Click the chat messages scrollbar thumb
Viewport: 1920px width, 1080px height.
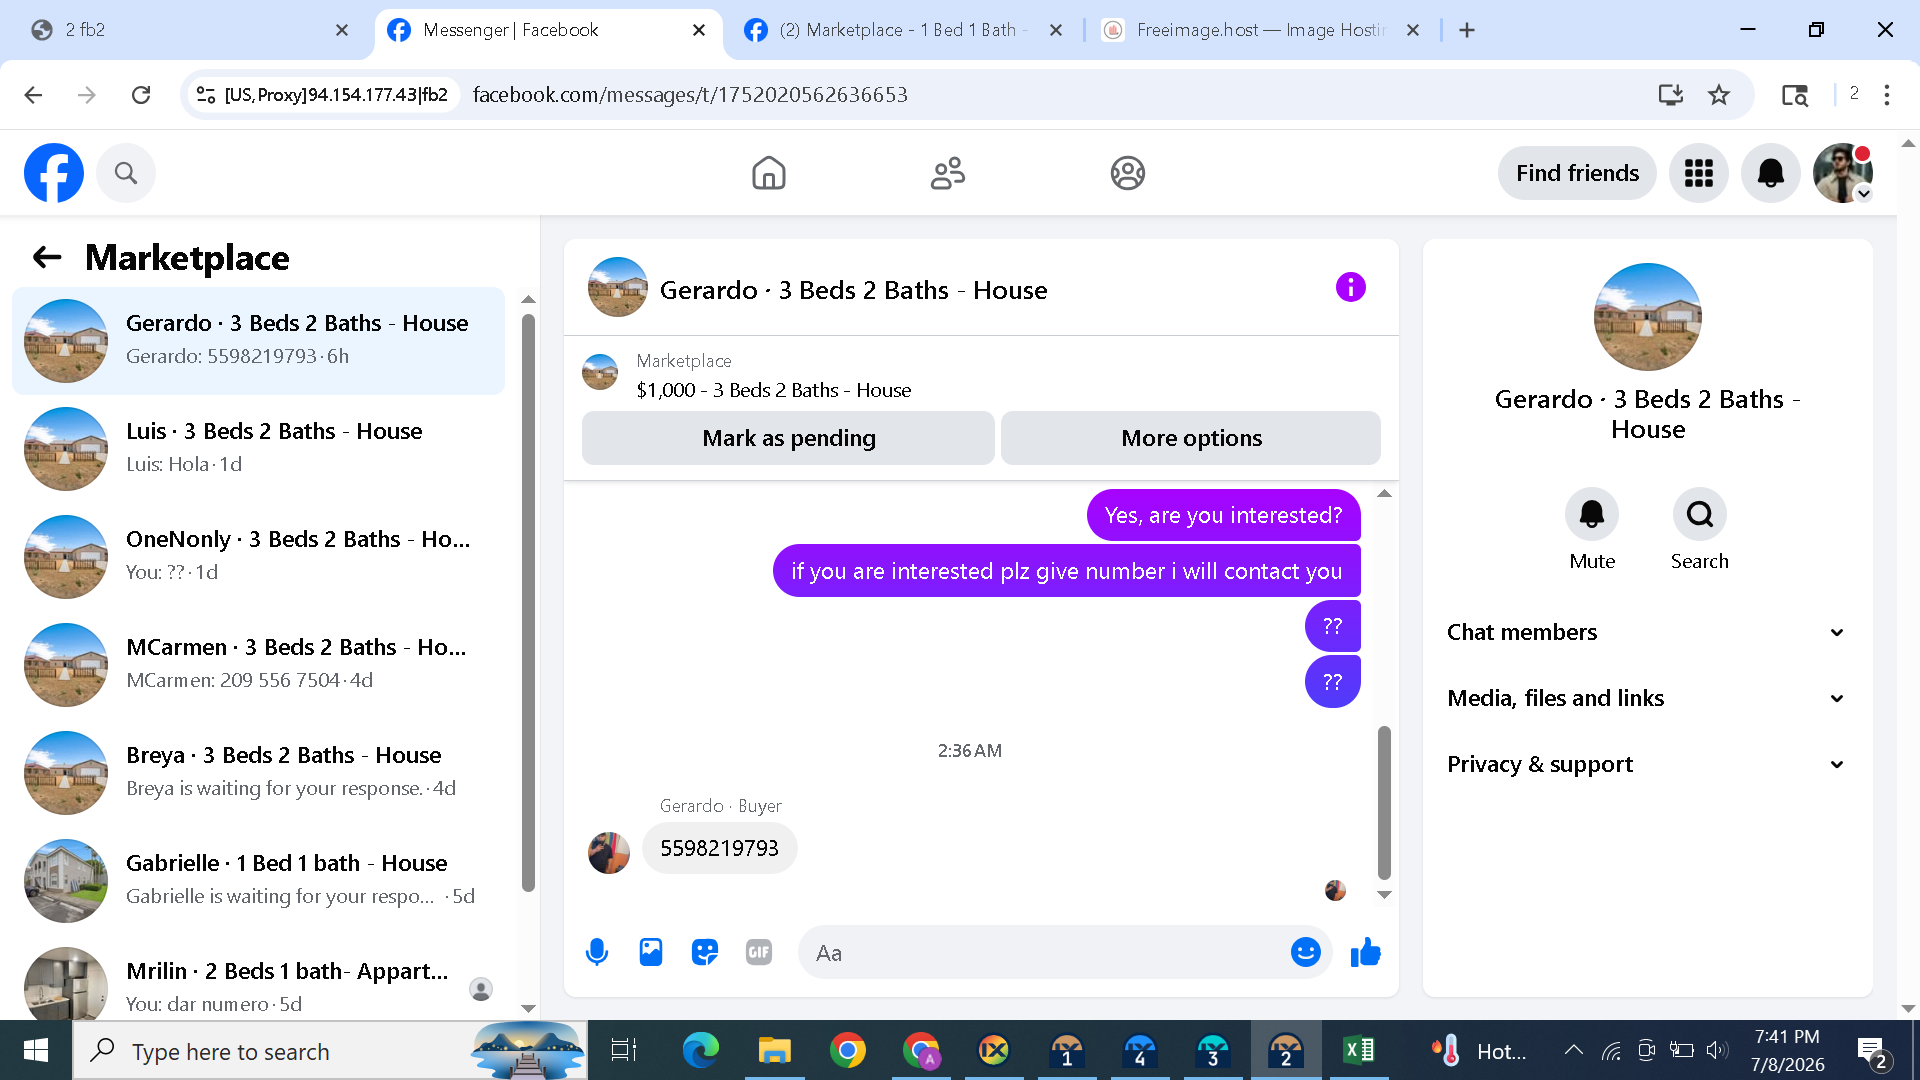tap(1384, 803)
